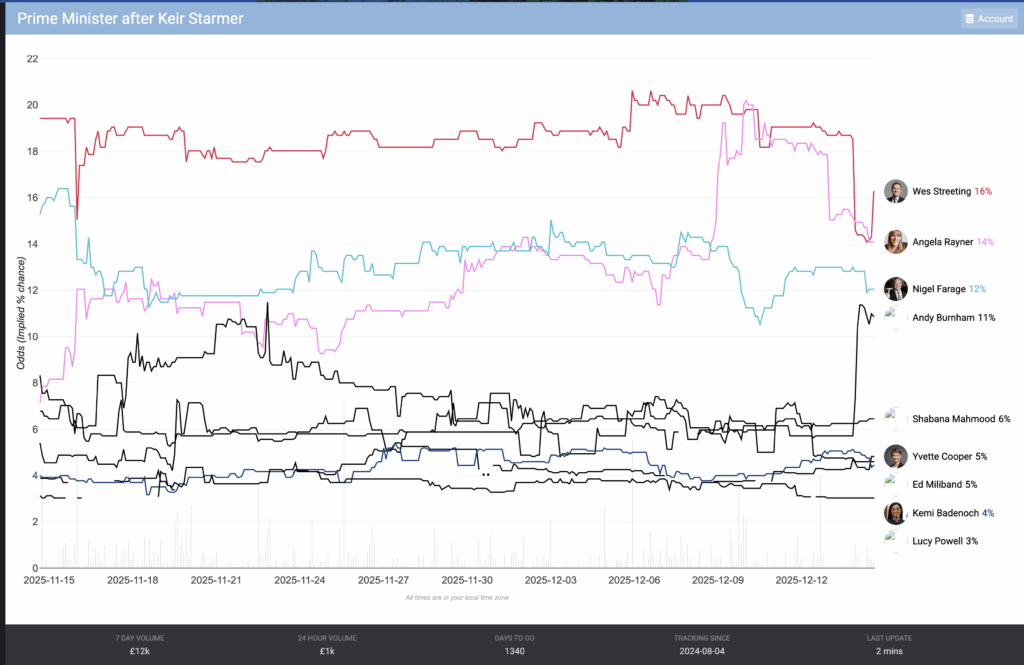Click the 'Prime Minister after Keir Starmer' title
Image resolution: width=1024 pixels, height=665 pixels.
point(130,18)
